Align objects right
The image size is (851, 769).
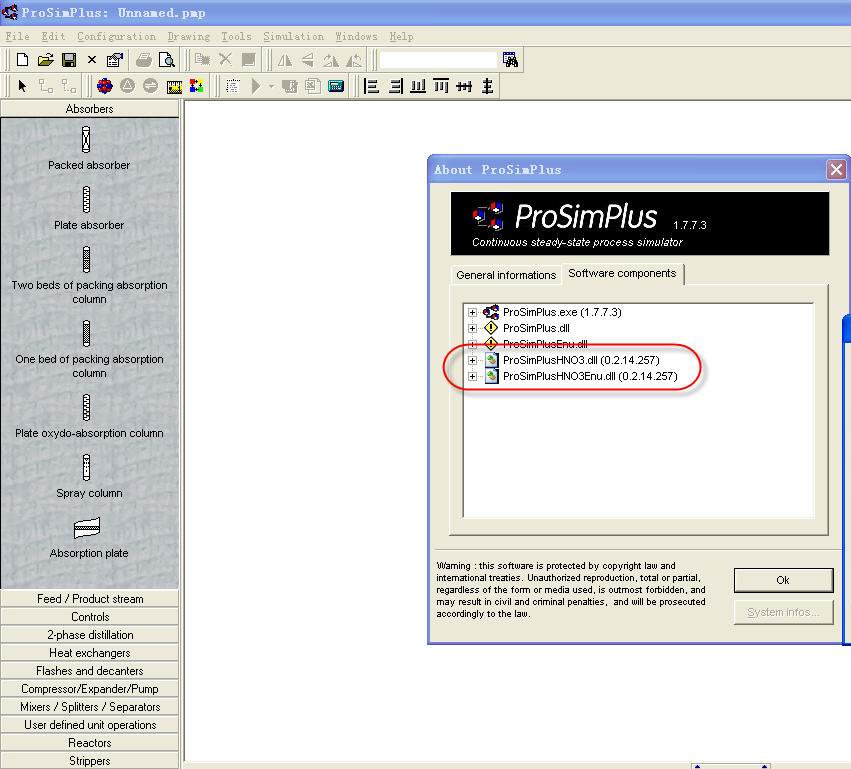click(396, 86)
